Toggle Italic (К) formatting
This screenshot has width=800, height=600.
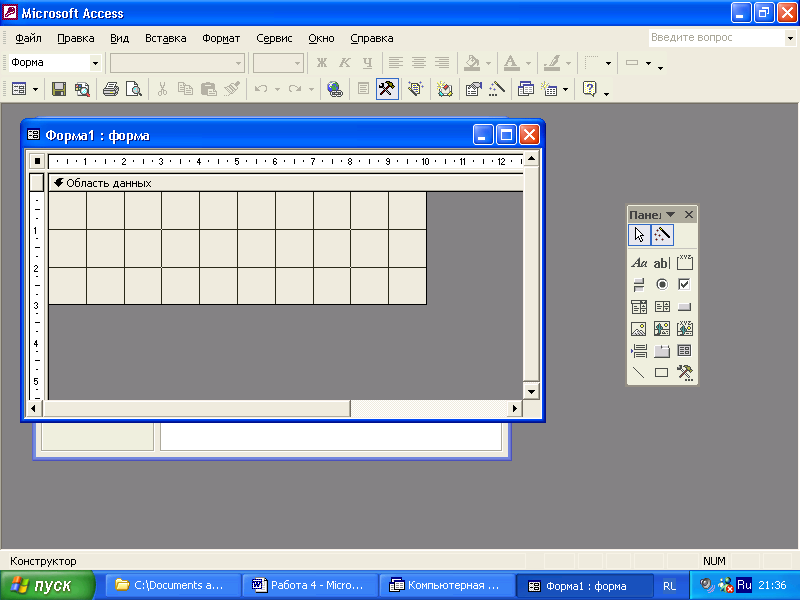[345, 63]
